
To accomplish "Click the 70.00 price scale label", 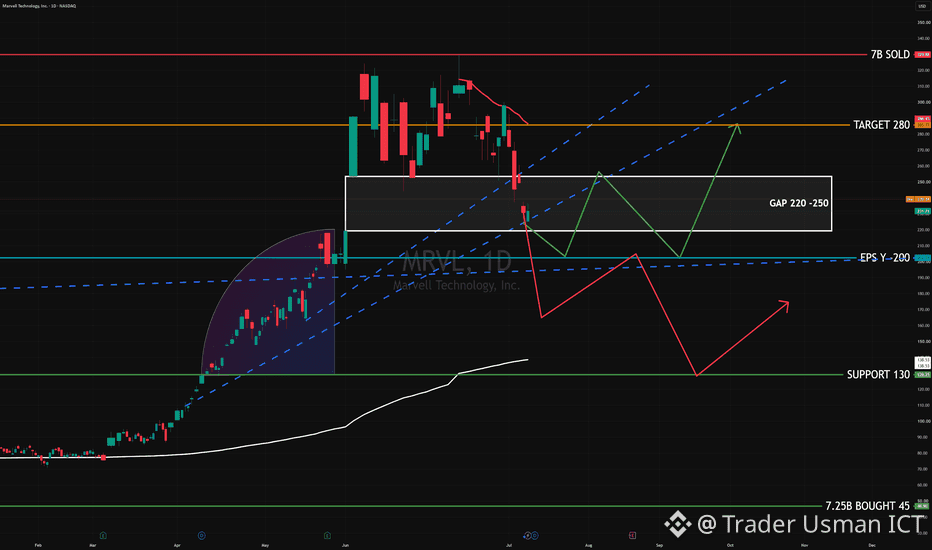I will tap(924, 469).
